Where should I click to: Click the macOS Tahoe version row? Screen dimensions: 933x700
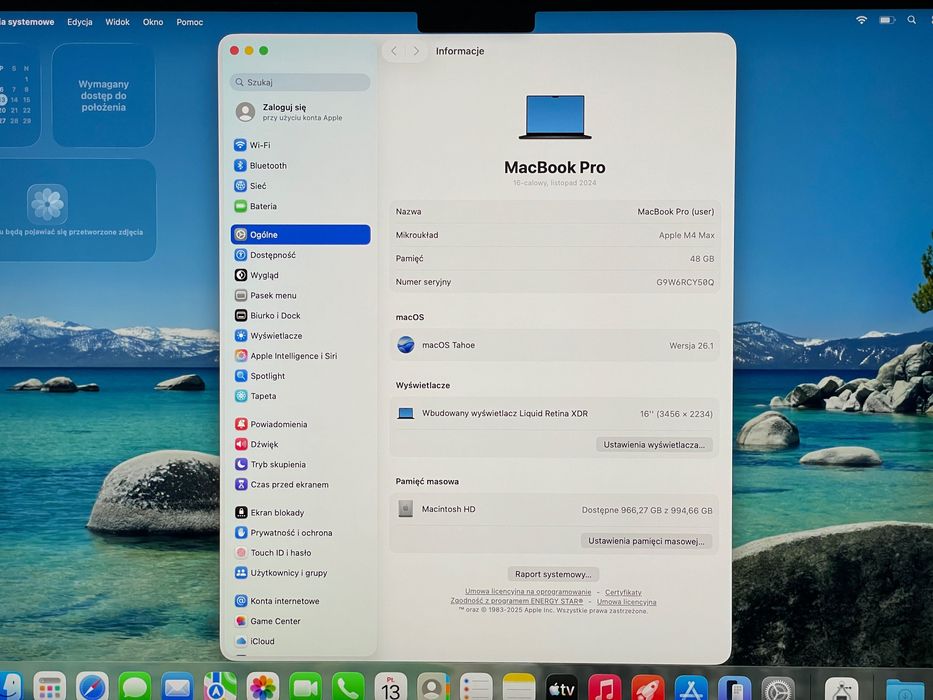click(555, 345)
